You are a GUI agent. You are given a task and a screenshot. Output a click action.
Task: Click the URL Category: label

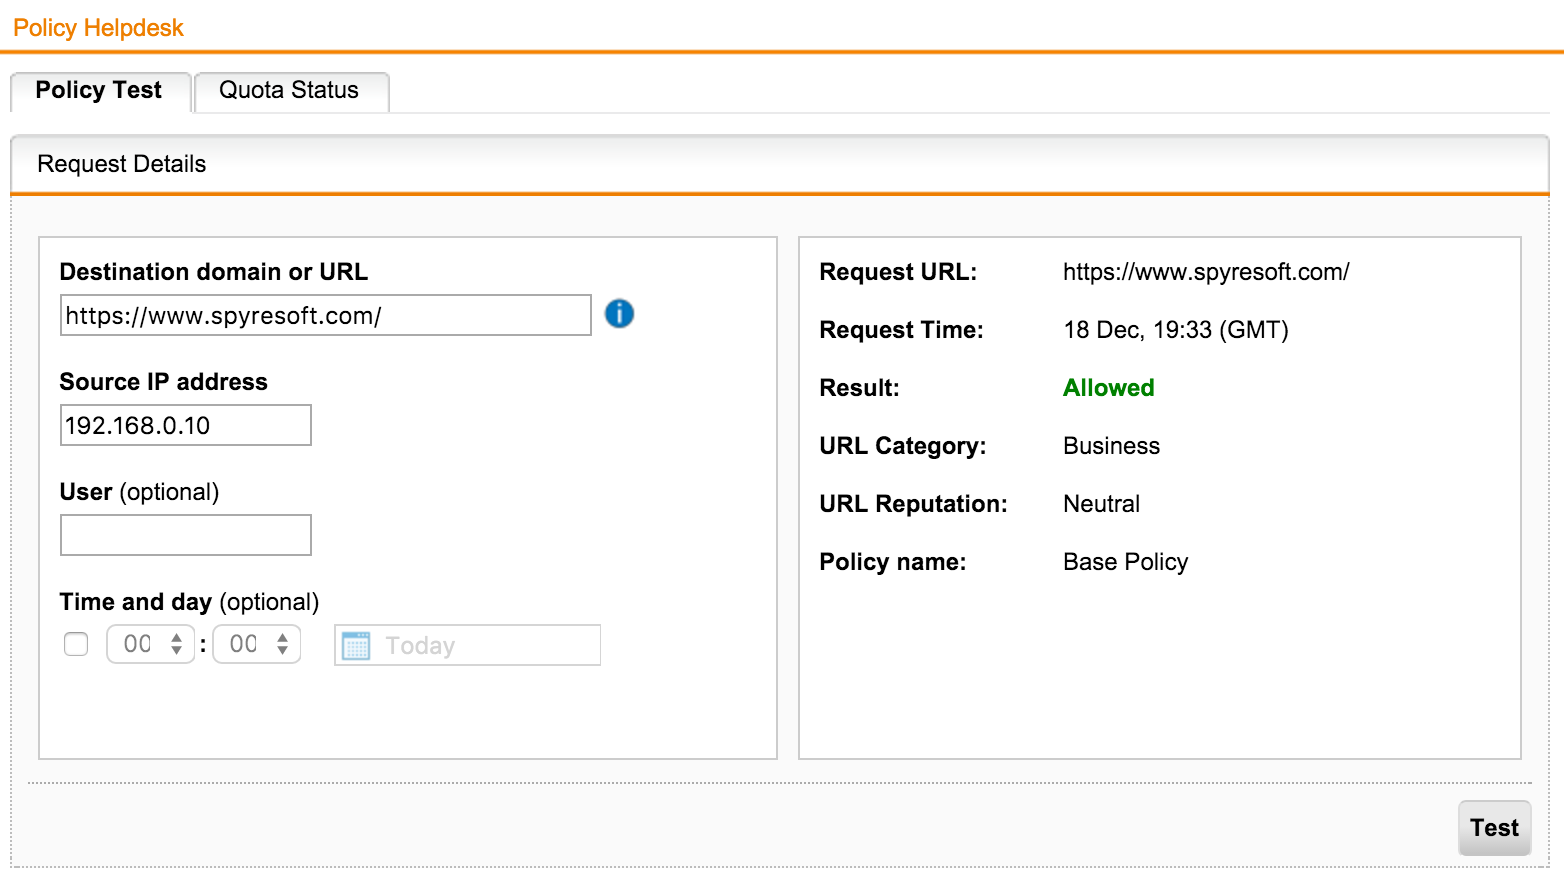(x=902, y=446)
